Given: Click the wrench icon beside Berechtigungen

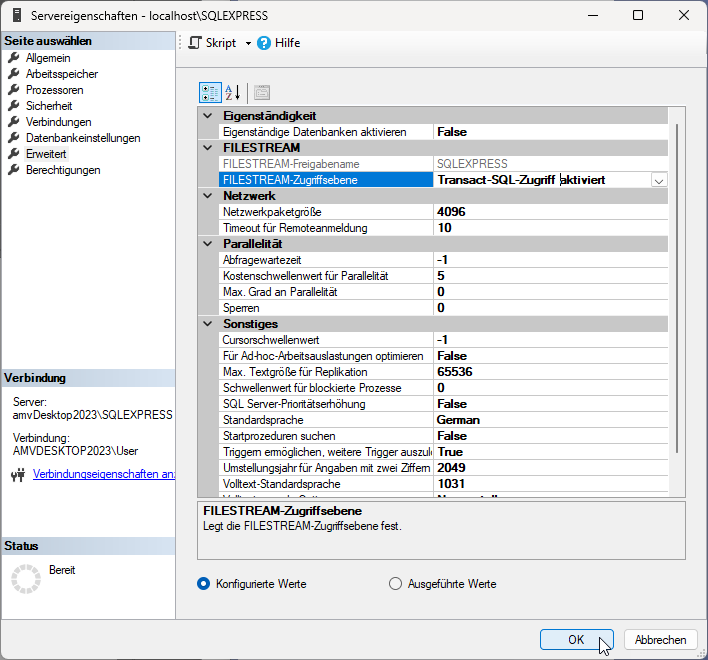Looking at the screenshot, I should [x=14, y=170].
